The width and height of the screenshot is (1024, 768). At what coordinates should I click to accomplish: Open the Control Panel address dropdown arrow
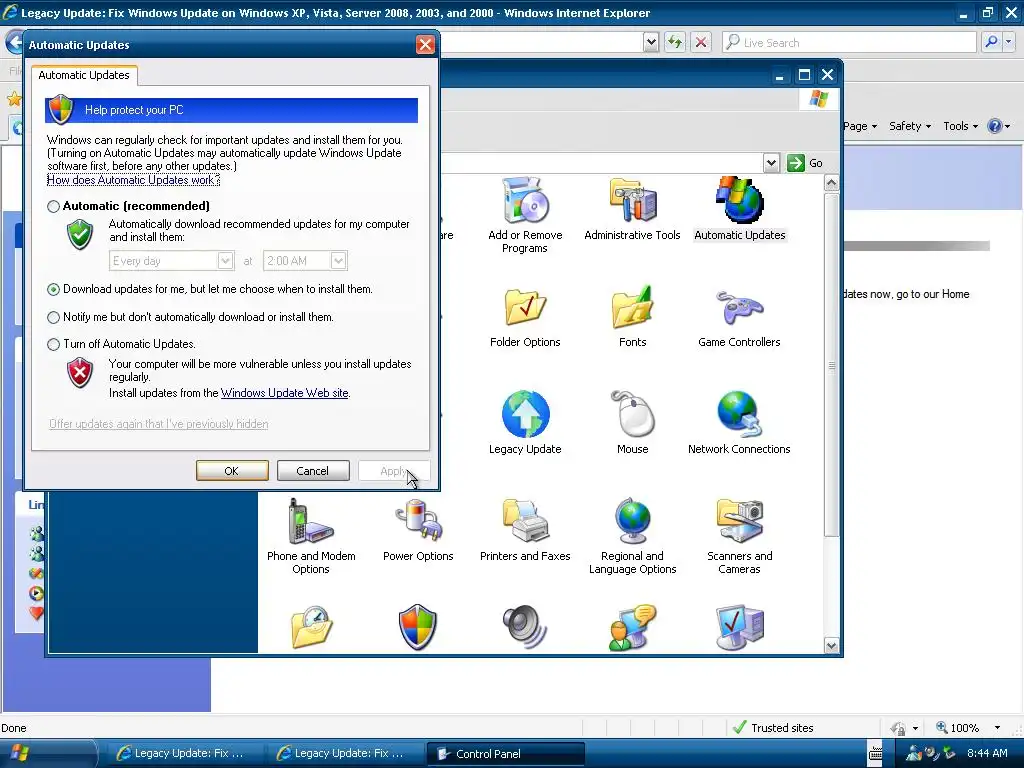[771, 163]
